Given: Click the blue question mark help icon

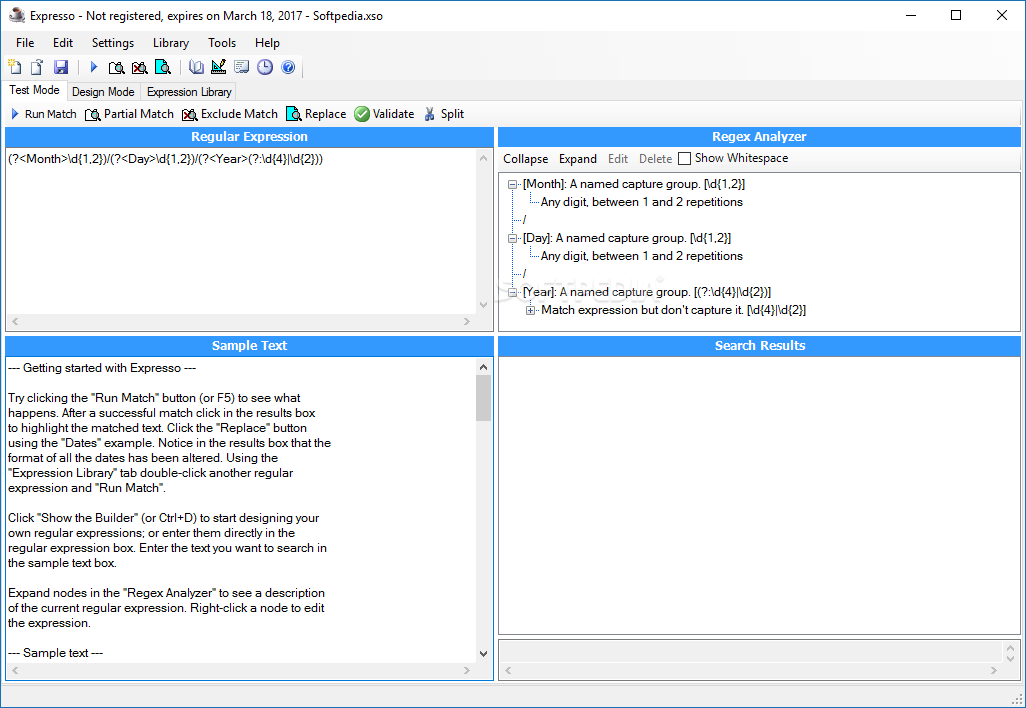Looking at the screenshot, I should 288,67.
